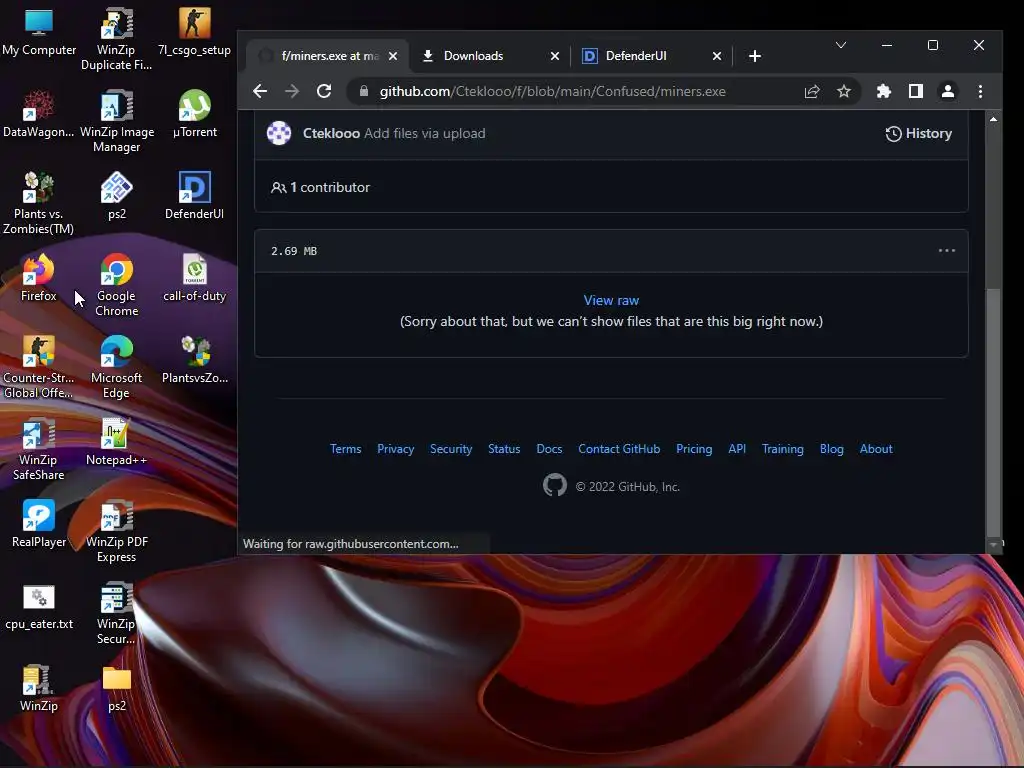Screen dimensions: 1024x768
Task: Open cpu_eater.txt file icon
Action: coord(39,606)
